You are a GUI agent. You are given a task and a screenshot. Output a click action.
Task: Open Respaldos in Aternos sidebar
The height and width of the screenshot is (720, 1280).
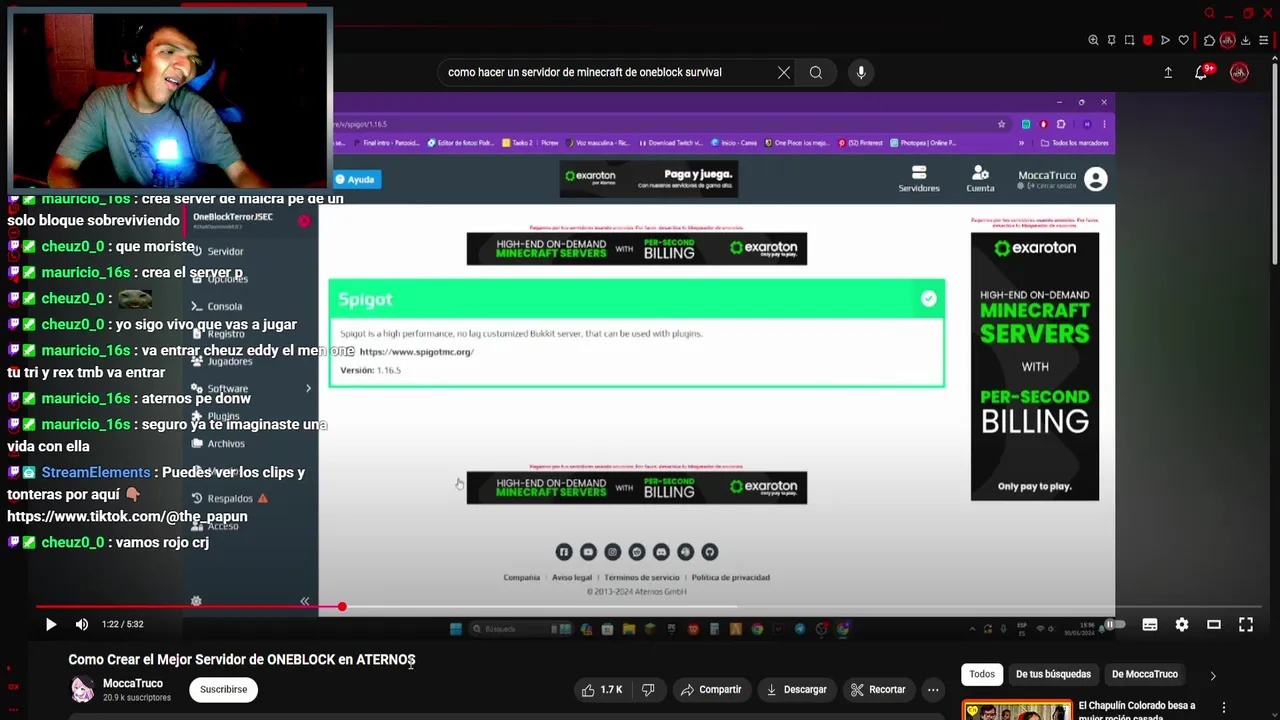point(230,498)
